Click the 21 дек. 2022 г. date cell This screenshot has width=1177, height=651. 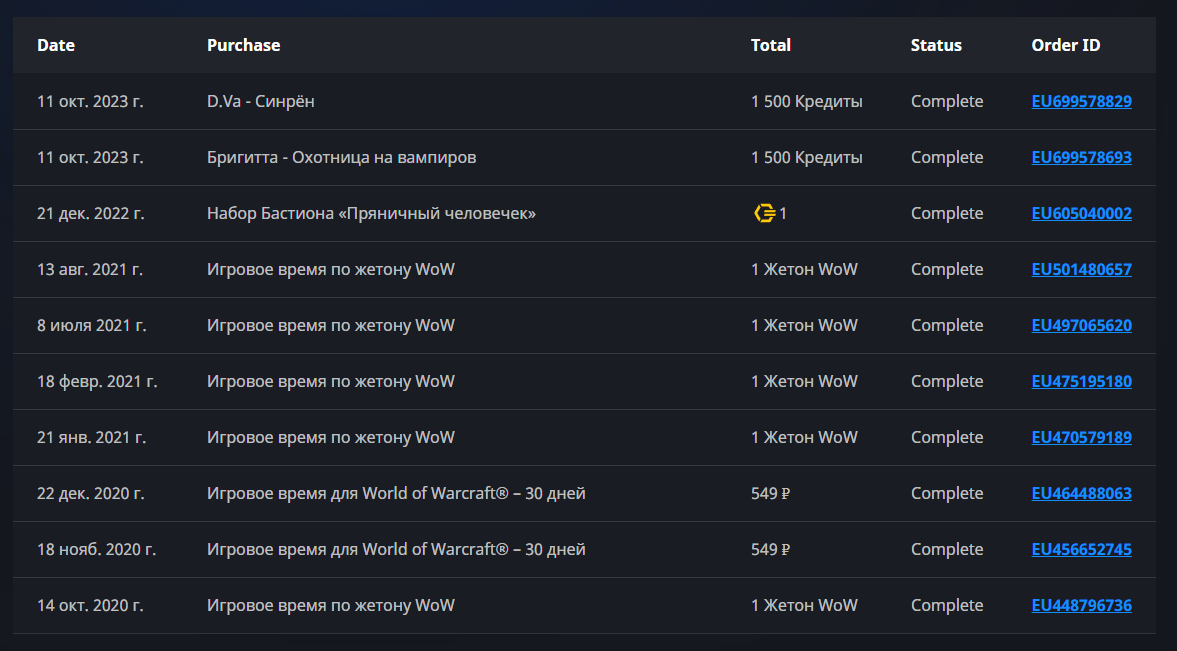[90, 213]
